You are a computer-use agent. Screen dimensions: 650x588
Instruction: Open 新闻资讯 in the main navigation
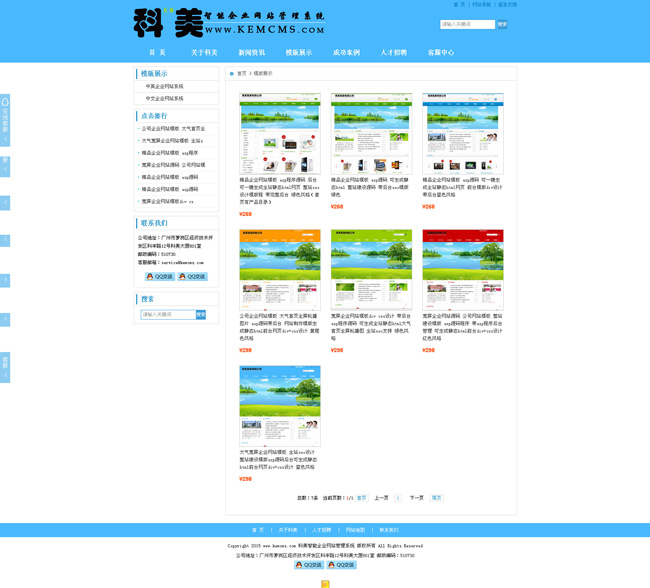[251, 53]
